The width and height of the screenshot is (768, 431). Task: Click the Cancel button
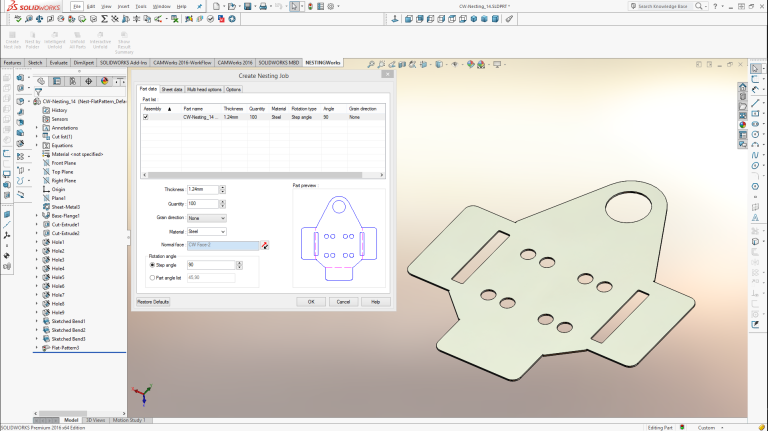[x=343, y=302]
